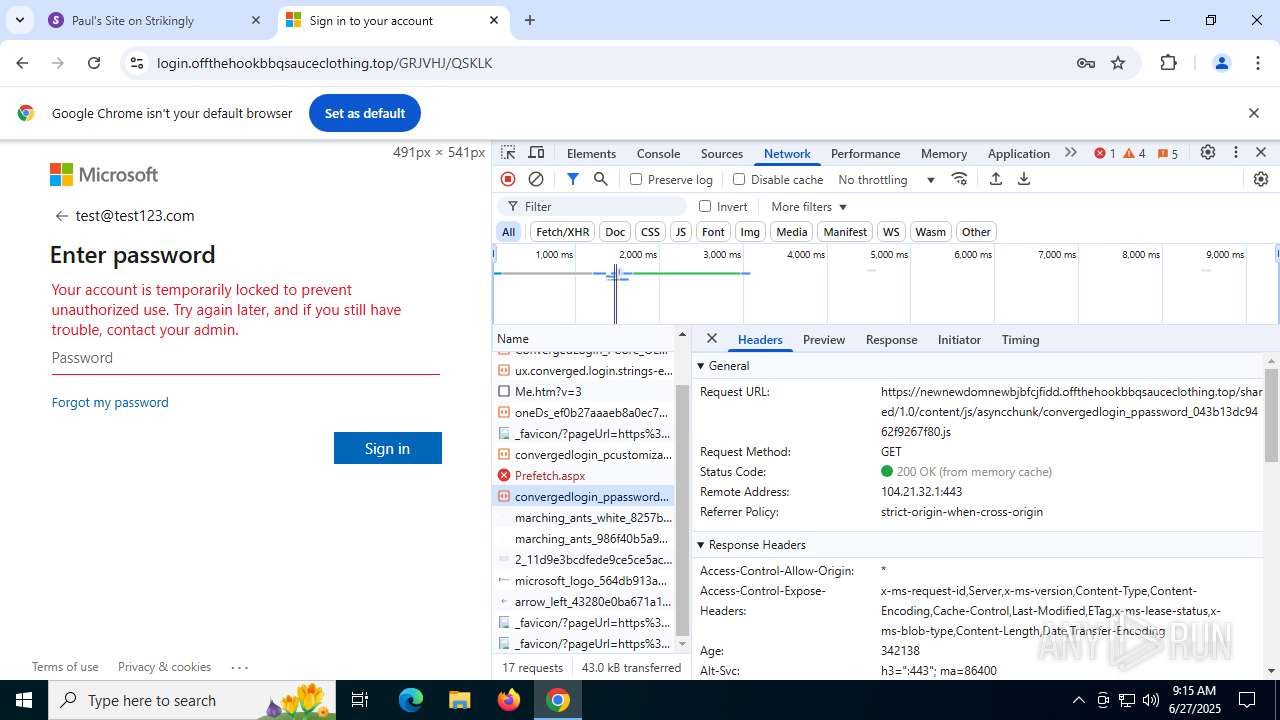Open DevTools settings gear in top bar
The width and height of the screenshot is (1280, 720).
1208,153
